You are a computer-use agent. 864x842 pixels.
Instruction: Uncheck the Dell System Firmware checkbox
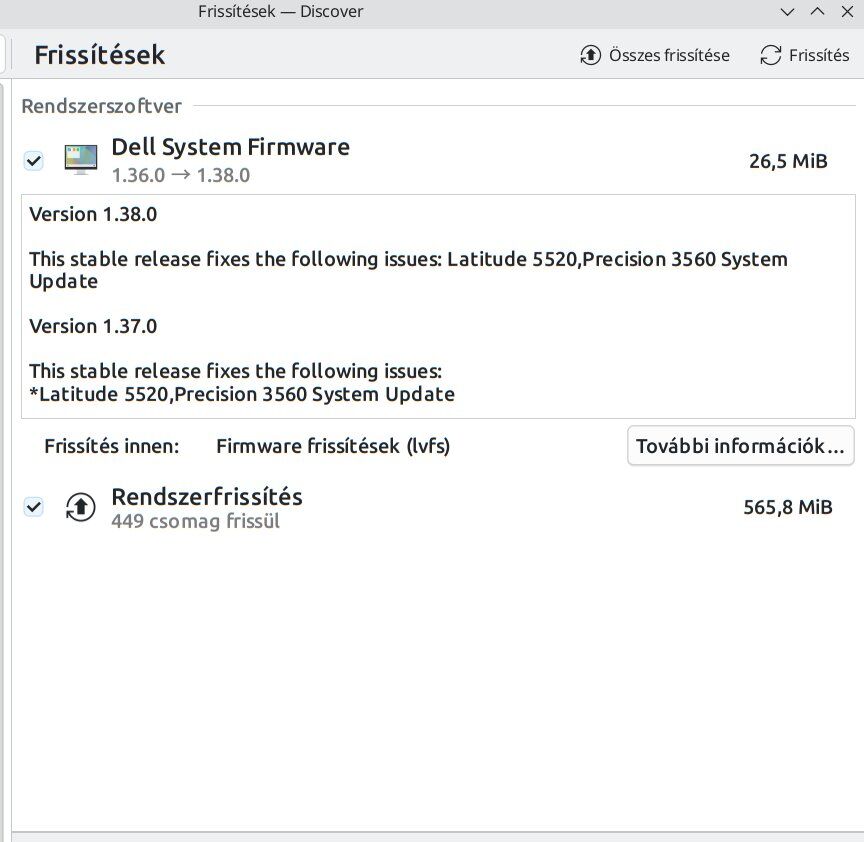coord(34,161)
